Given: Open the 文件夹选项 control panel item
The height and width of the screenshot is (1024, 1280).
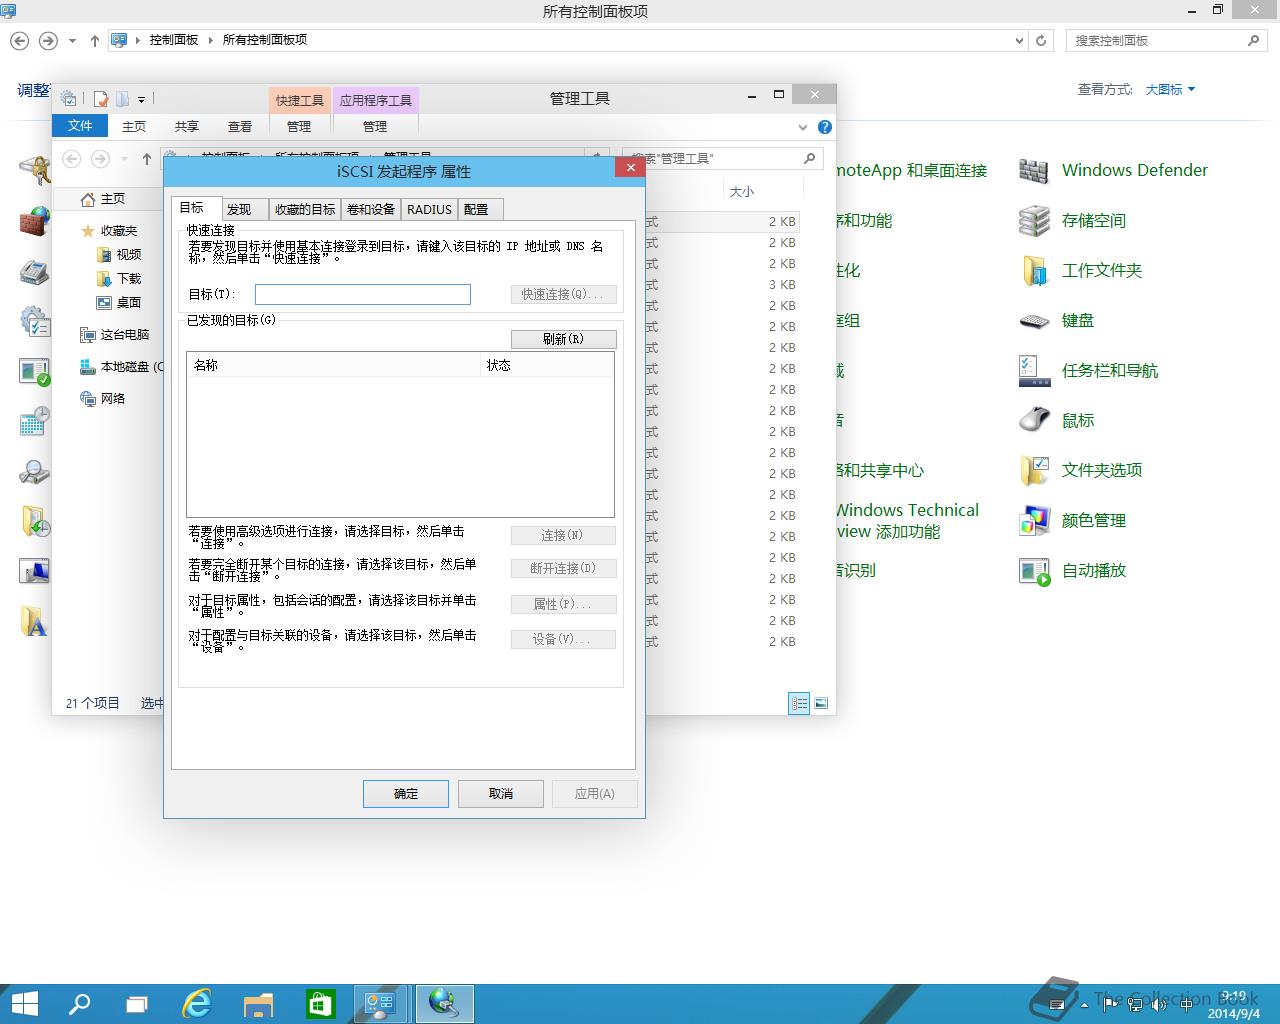Looking at the screenshot, I should pyautogui.click(x=1080, y=470).
